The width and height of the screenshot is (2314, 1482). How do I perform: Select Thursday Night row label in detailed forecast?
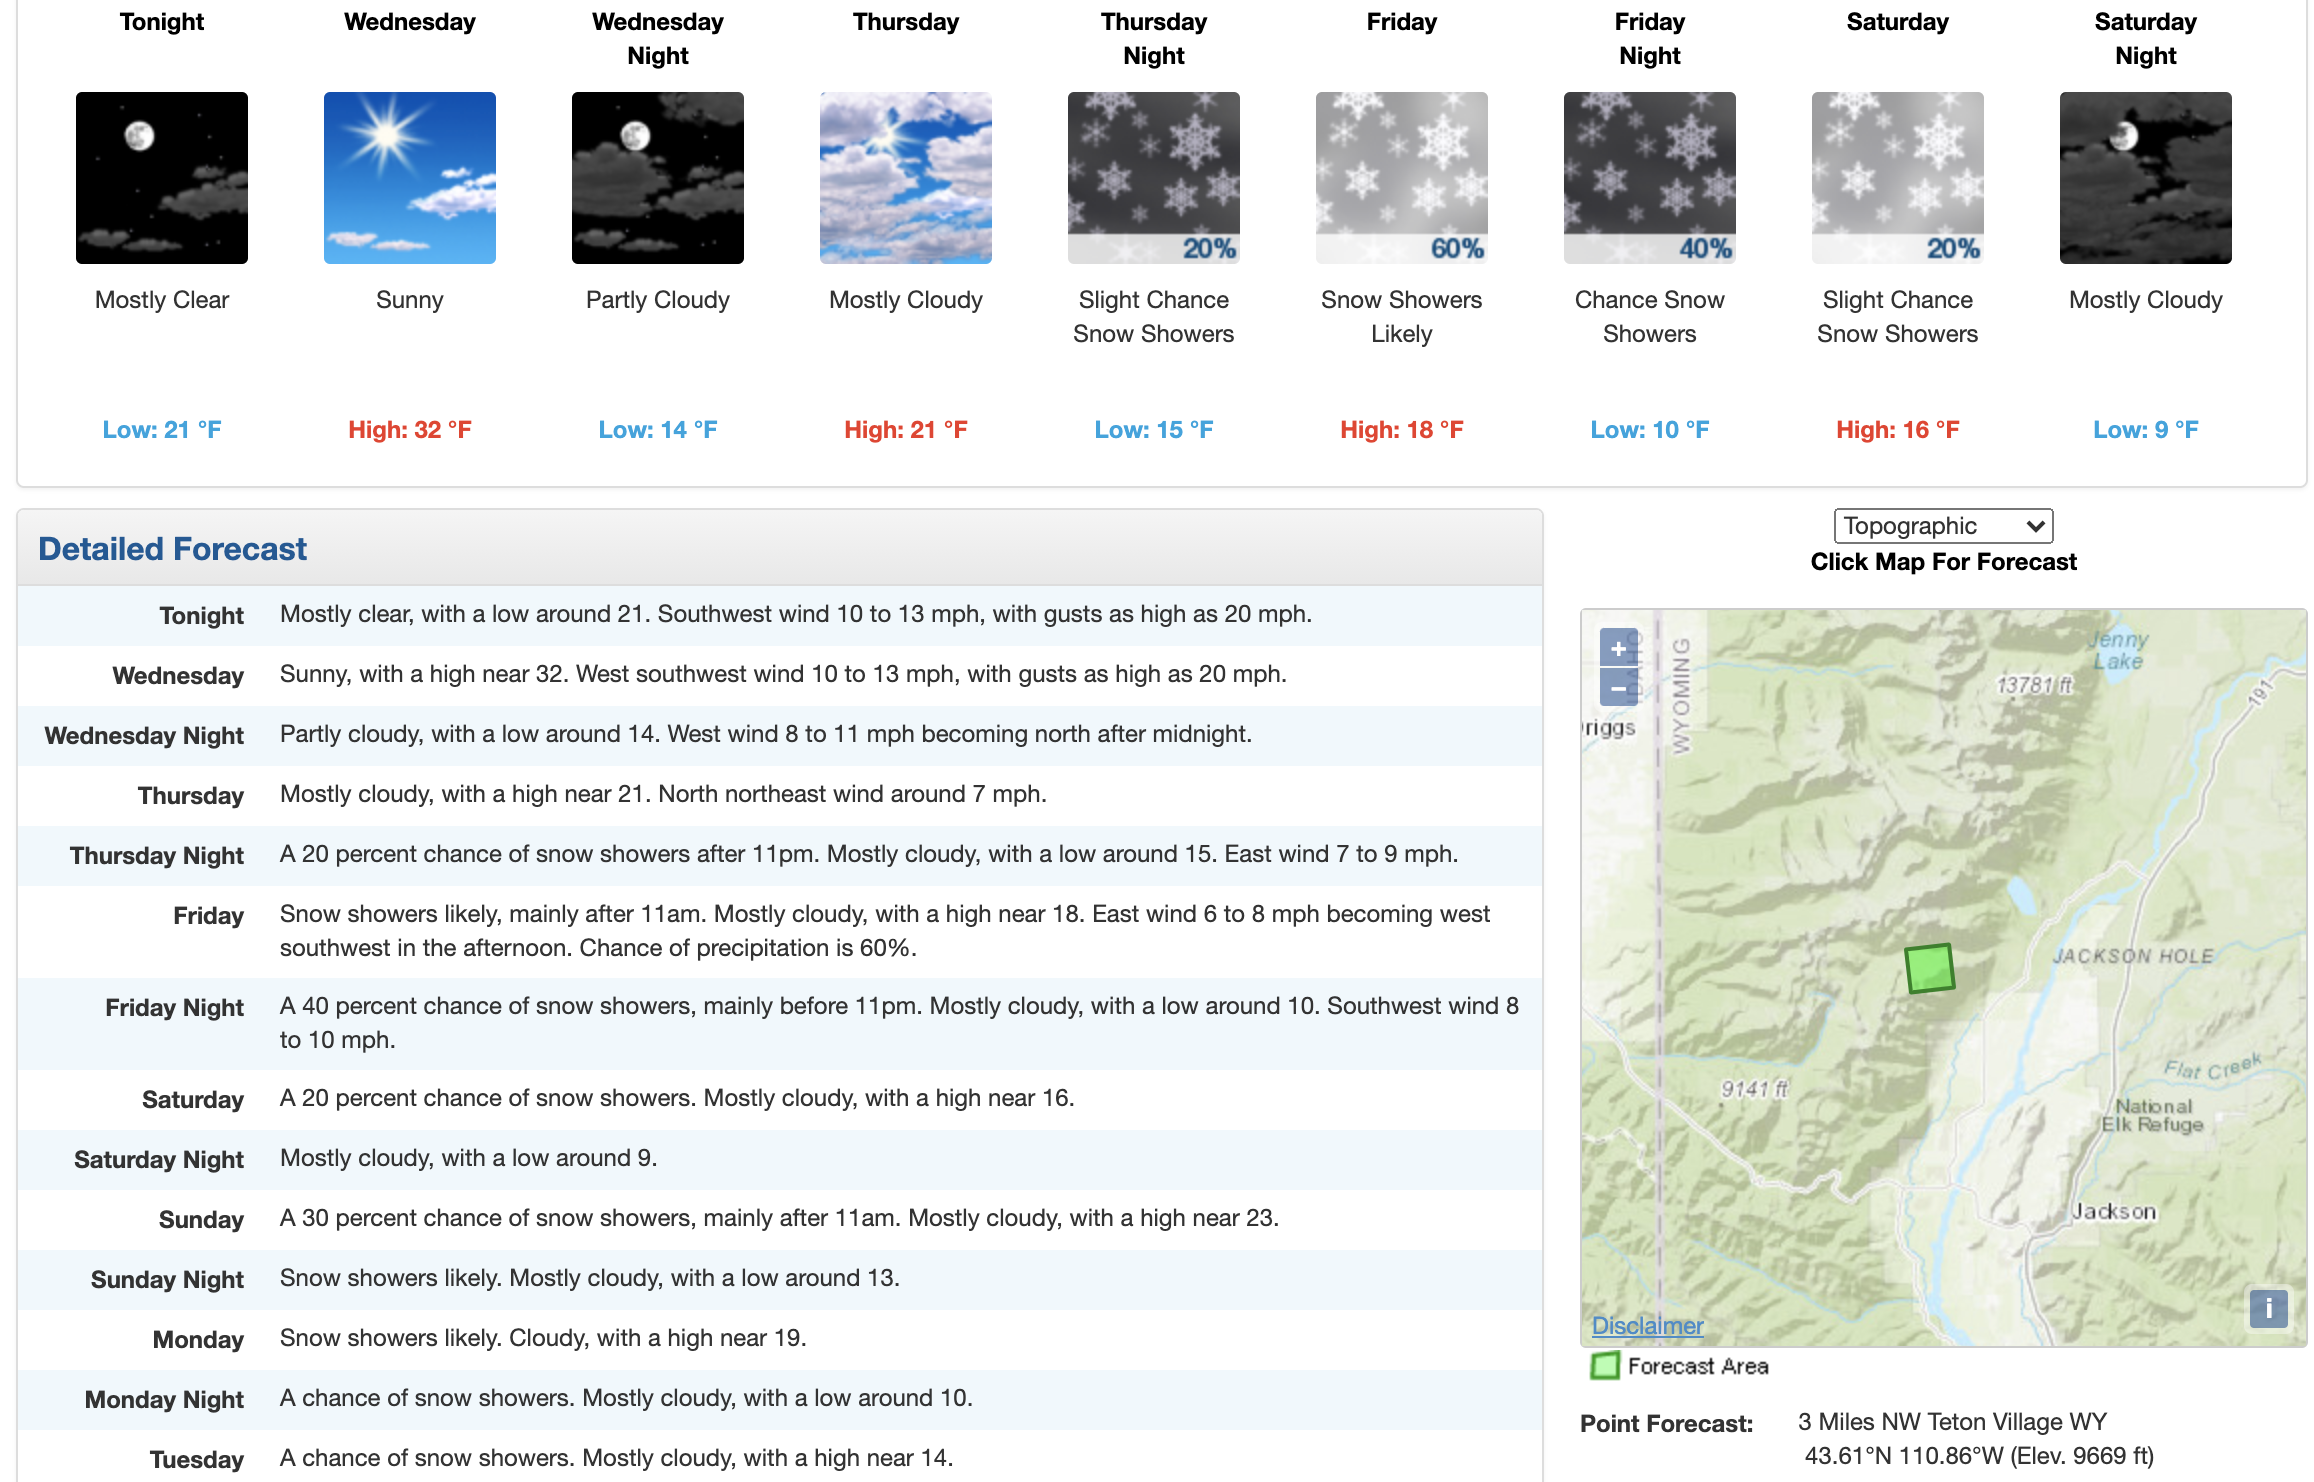click(157, 856)
